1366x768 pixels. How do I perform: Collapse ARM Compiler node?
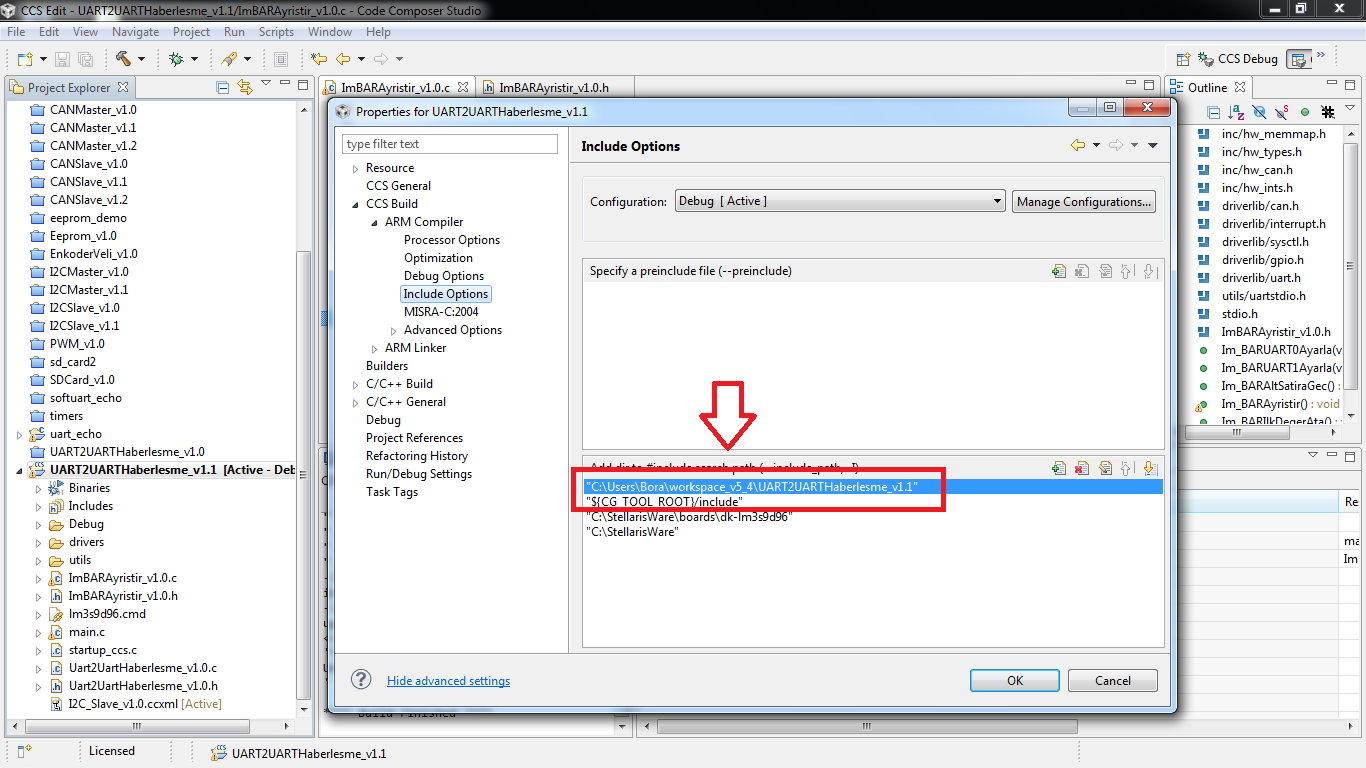pyautogui.click(x=374, y=222)
